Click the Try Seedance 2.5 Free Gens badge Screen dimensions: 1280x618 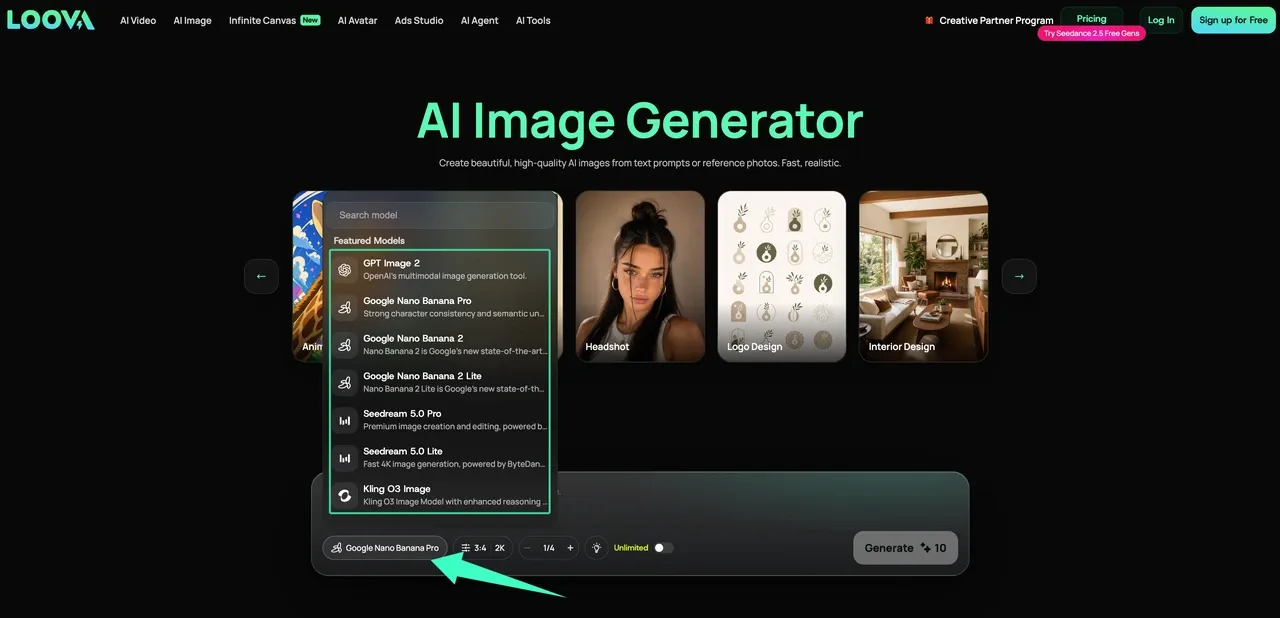point(1091,34)
